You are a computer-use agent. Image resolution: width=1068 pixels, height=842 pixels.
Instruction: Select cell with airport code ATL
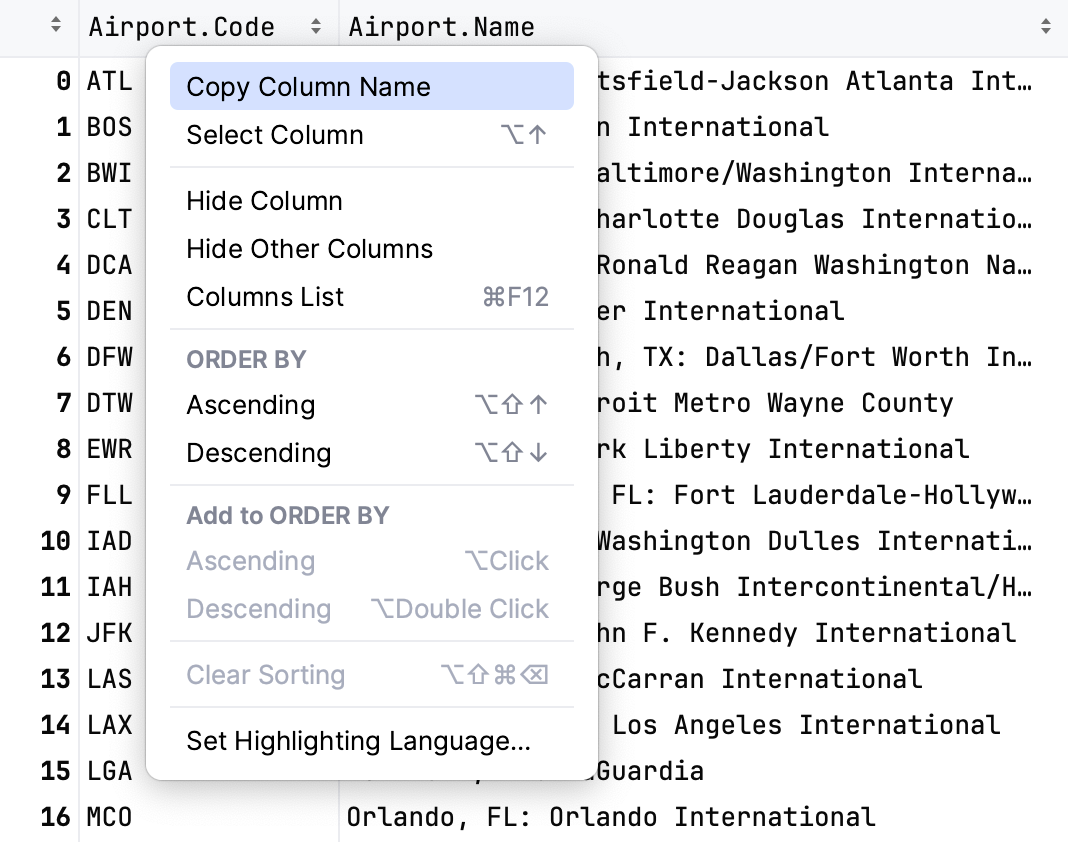pyautogui.click(x=109, y=81)
